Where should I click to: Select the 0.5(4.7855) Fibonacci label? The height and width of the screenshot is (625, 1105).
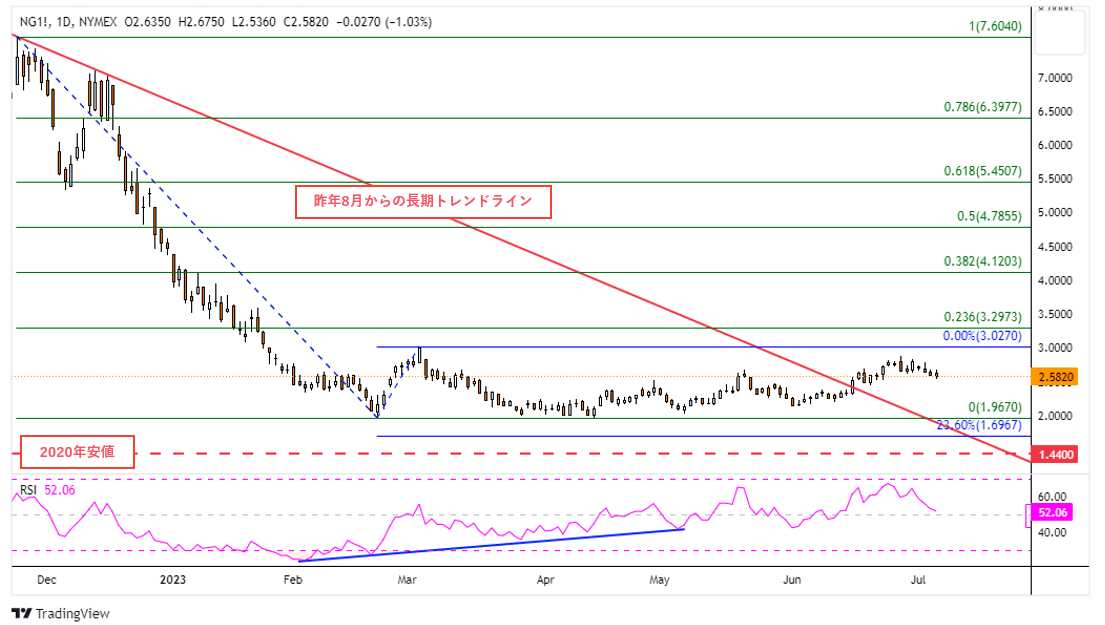(x=989, y=216)
